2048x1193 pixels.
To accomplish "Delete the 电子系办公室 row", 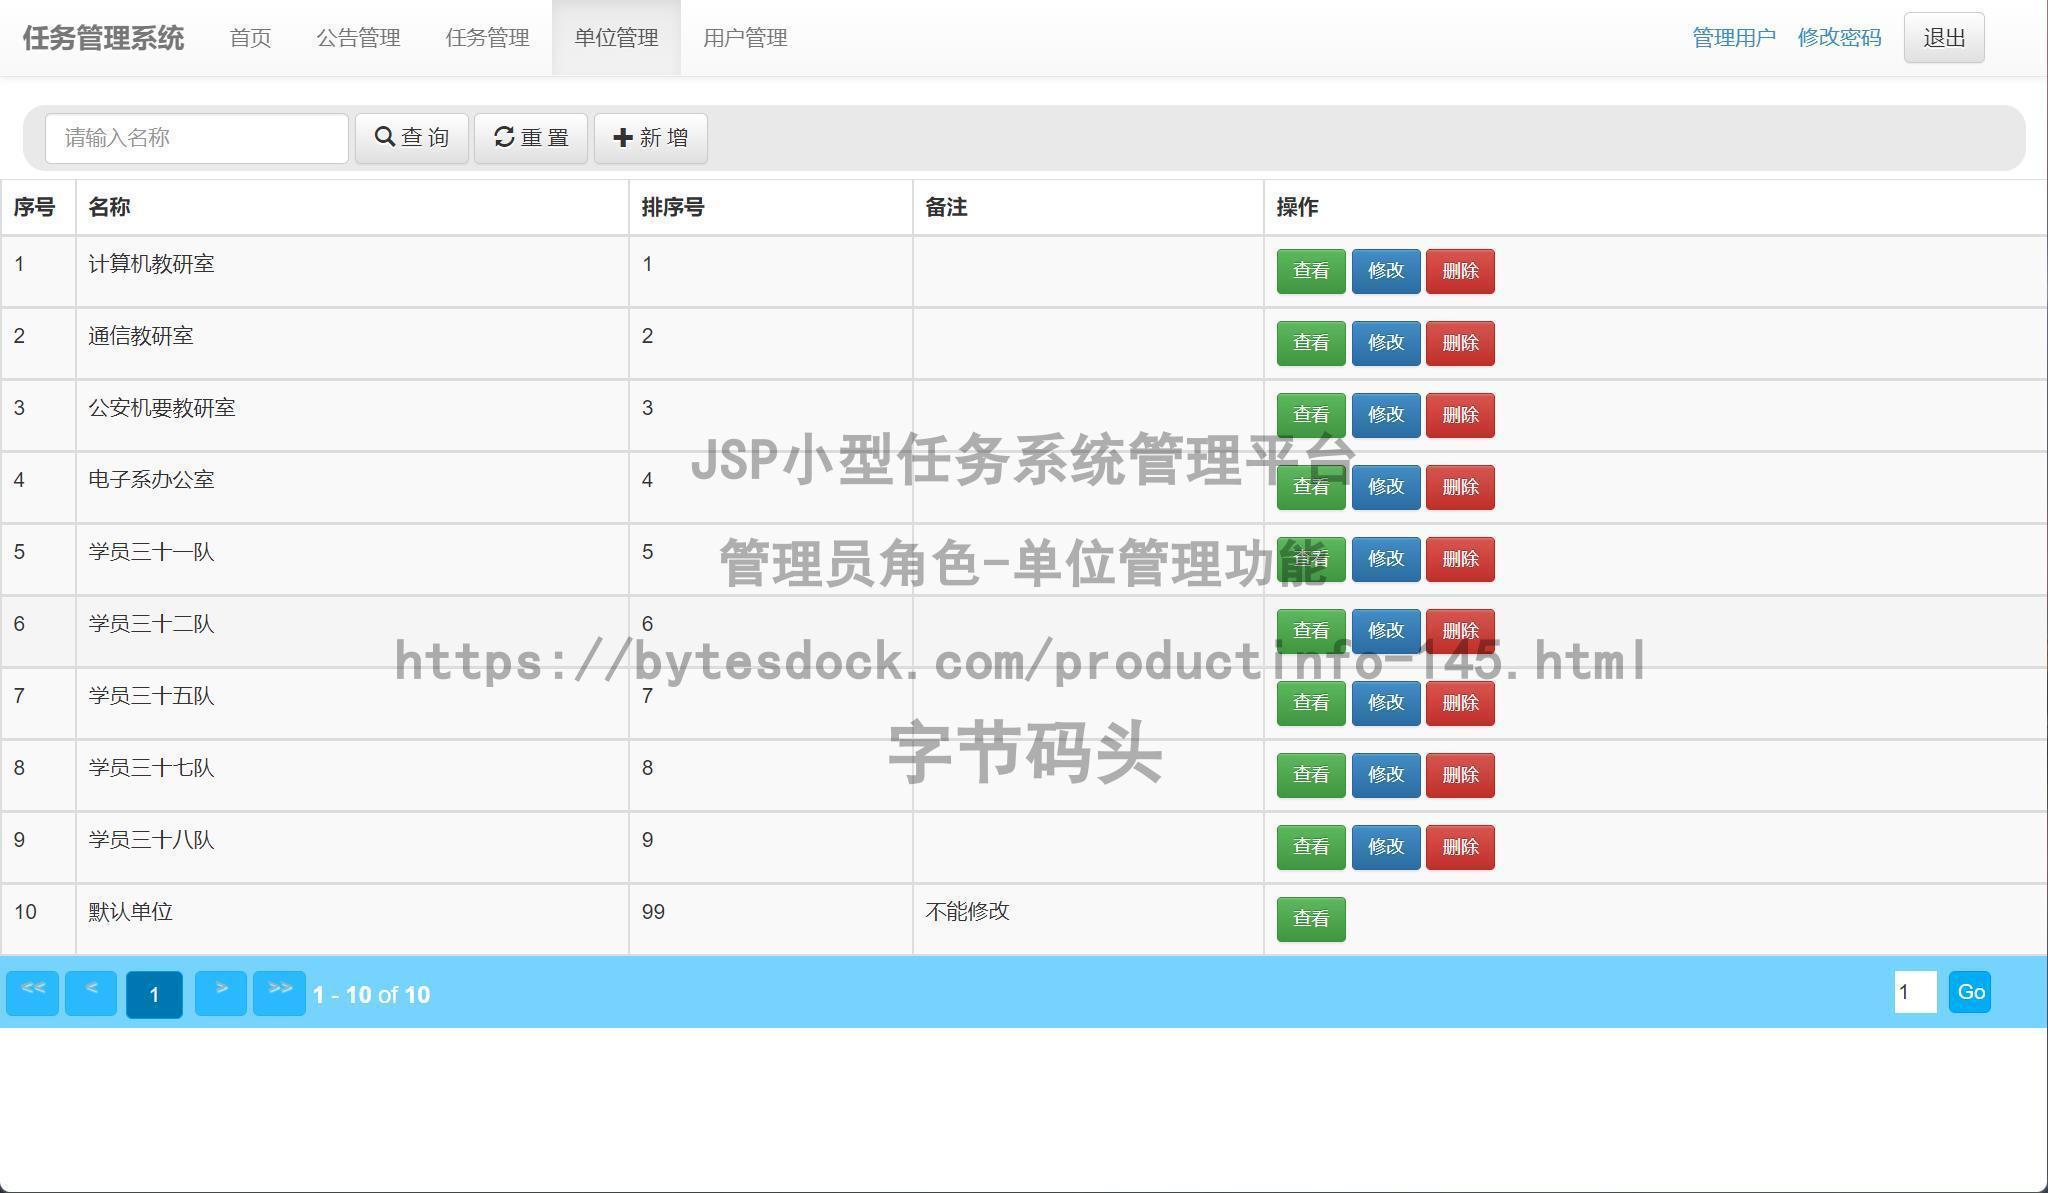I will click(1460, 487).
